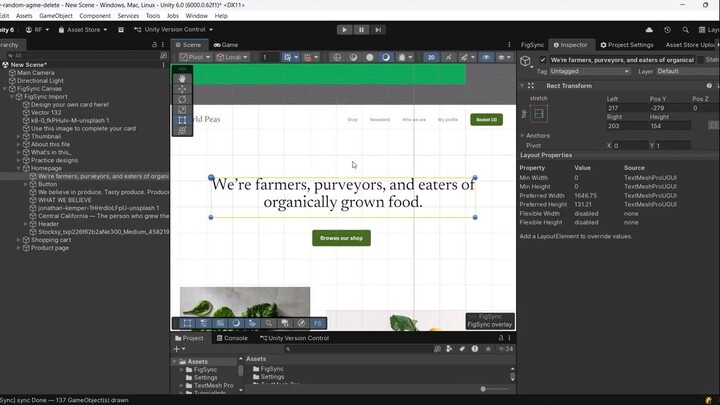This screenshot has height=405, width=720.
Task: Select the Hand view tool
Action: tap(182, 79)
